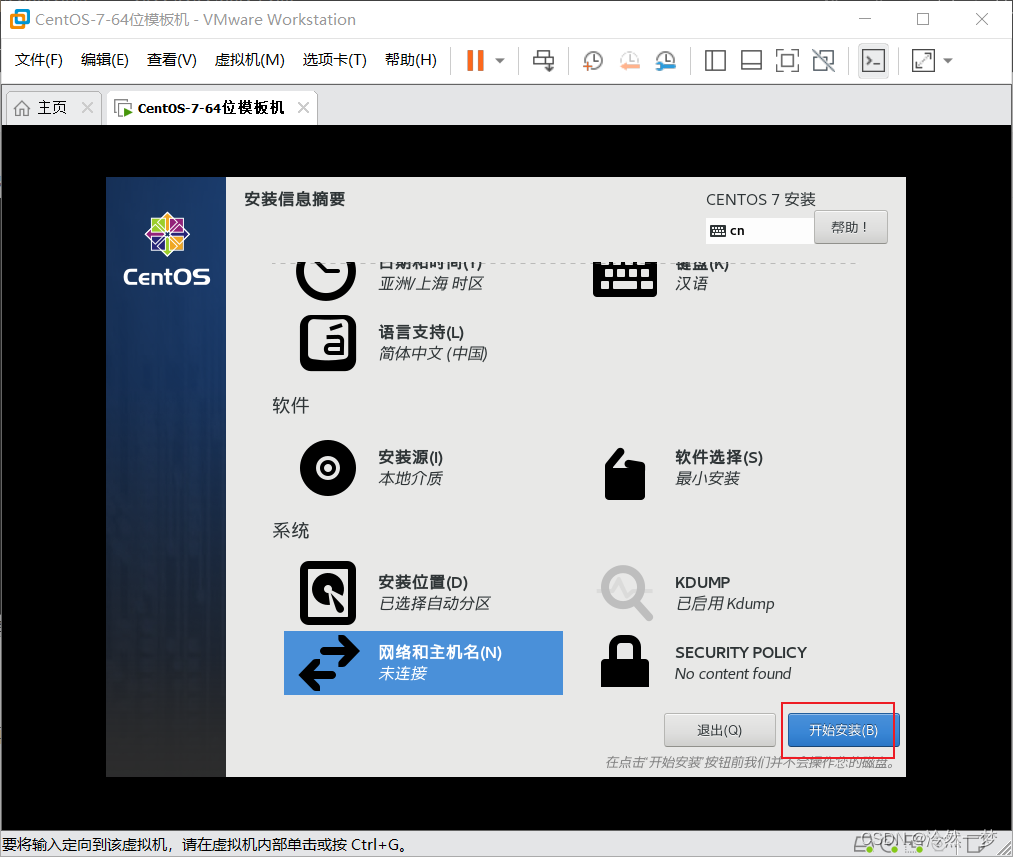1013x857 pixels.
Task: Open the snapshot manager
Action: [665, 61]
